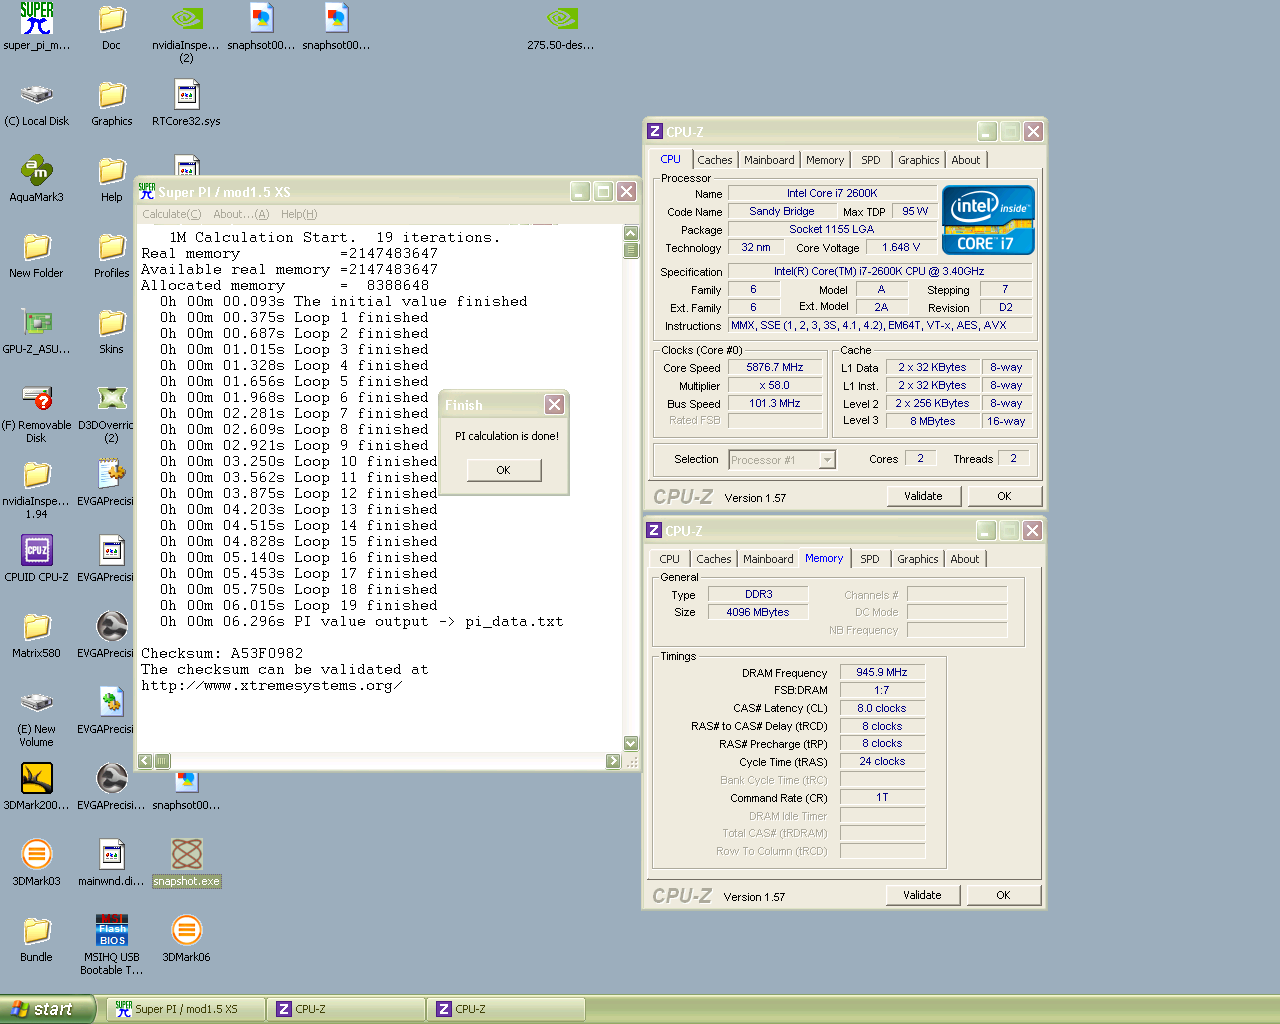Open the SPD tab in lower CPU-Z
Viewport: 1280px width, 1024px height.
[870, 559]
